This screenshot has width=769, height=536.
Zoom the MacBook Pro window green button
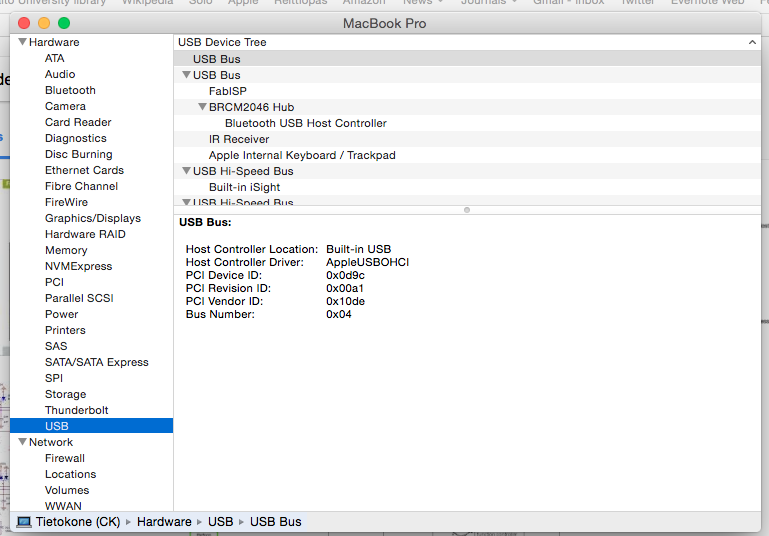[64, 23]
